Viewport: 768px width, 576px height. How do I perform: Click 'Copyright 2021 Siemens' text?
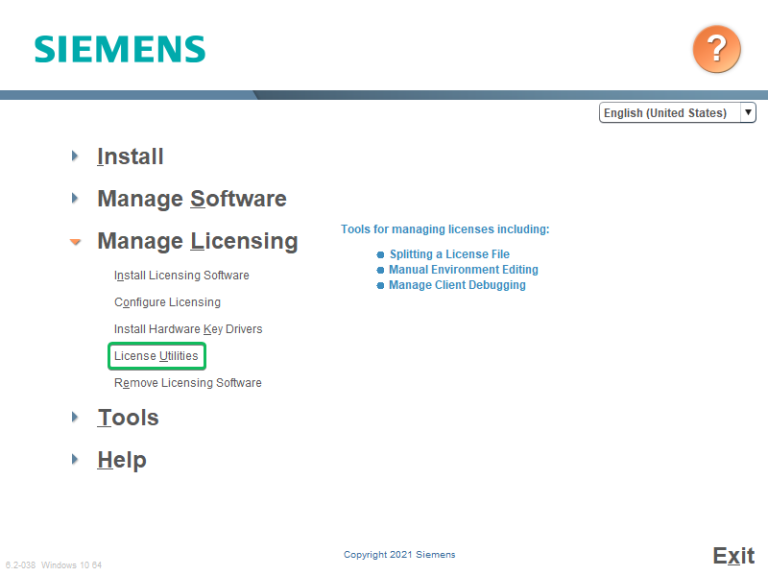pyautogui.click(x=399, y=554)
